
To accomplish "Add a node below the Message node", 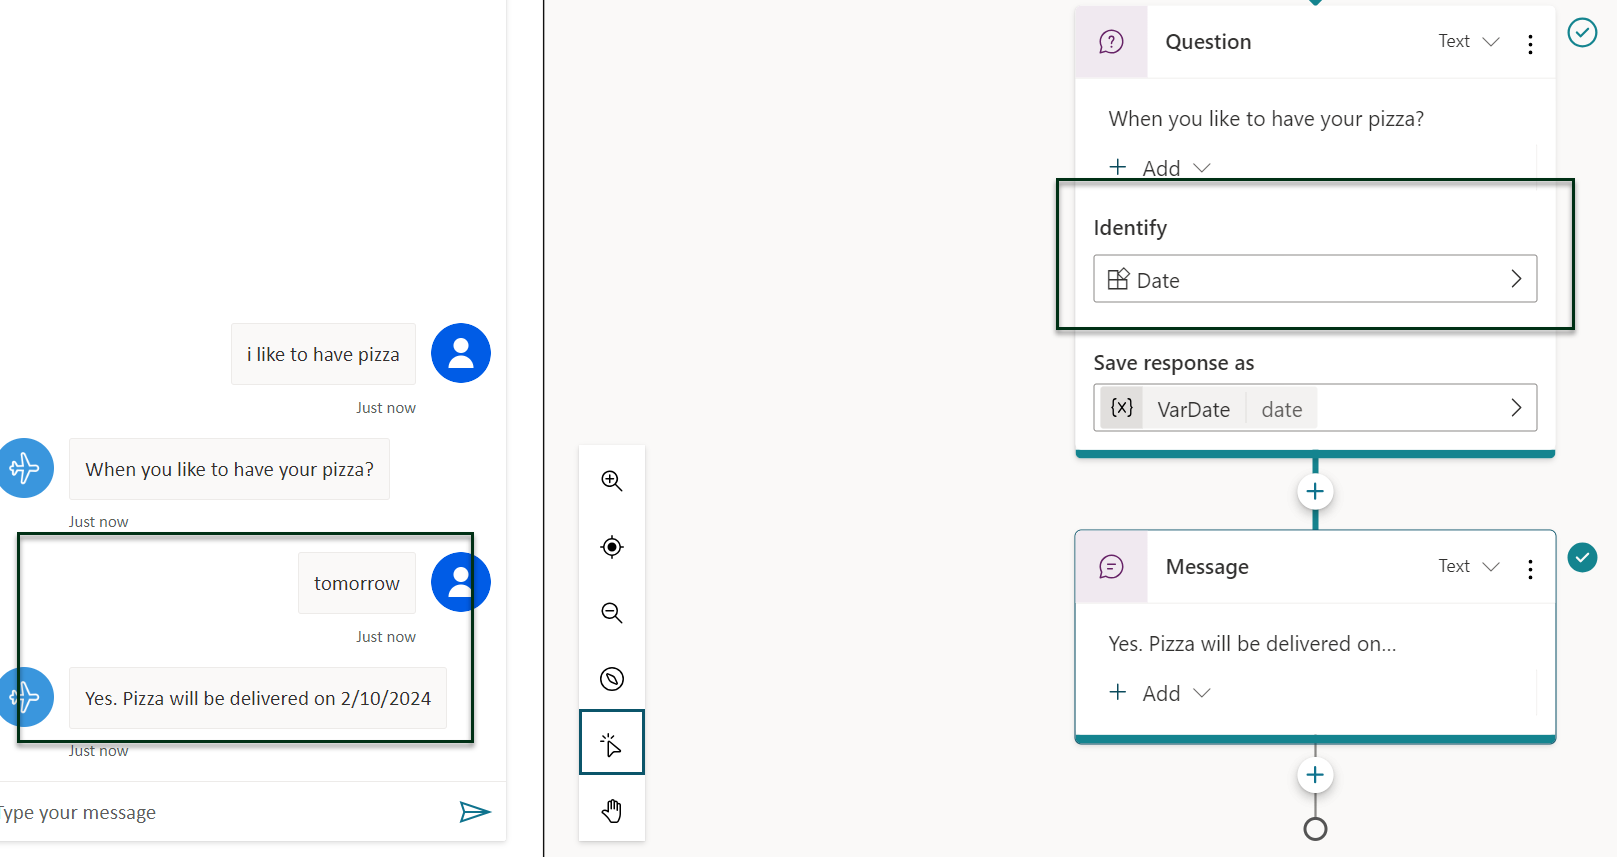I will pyautogui.click(x=1315, y=775).
